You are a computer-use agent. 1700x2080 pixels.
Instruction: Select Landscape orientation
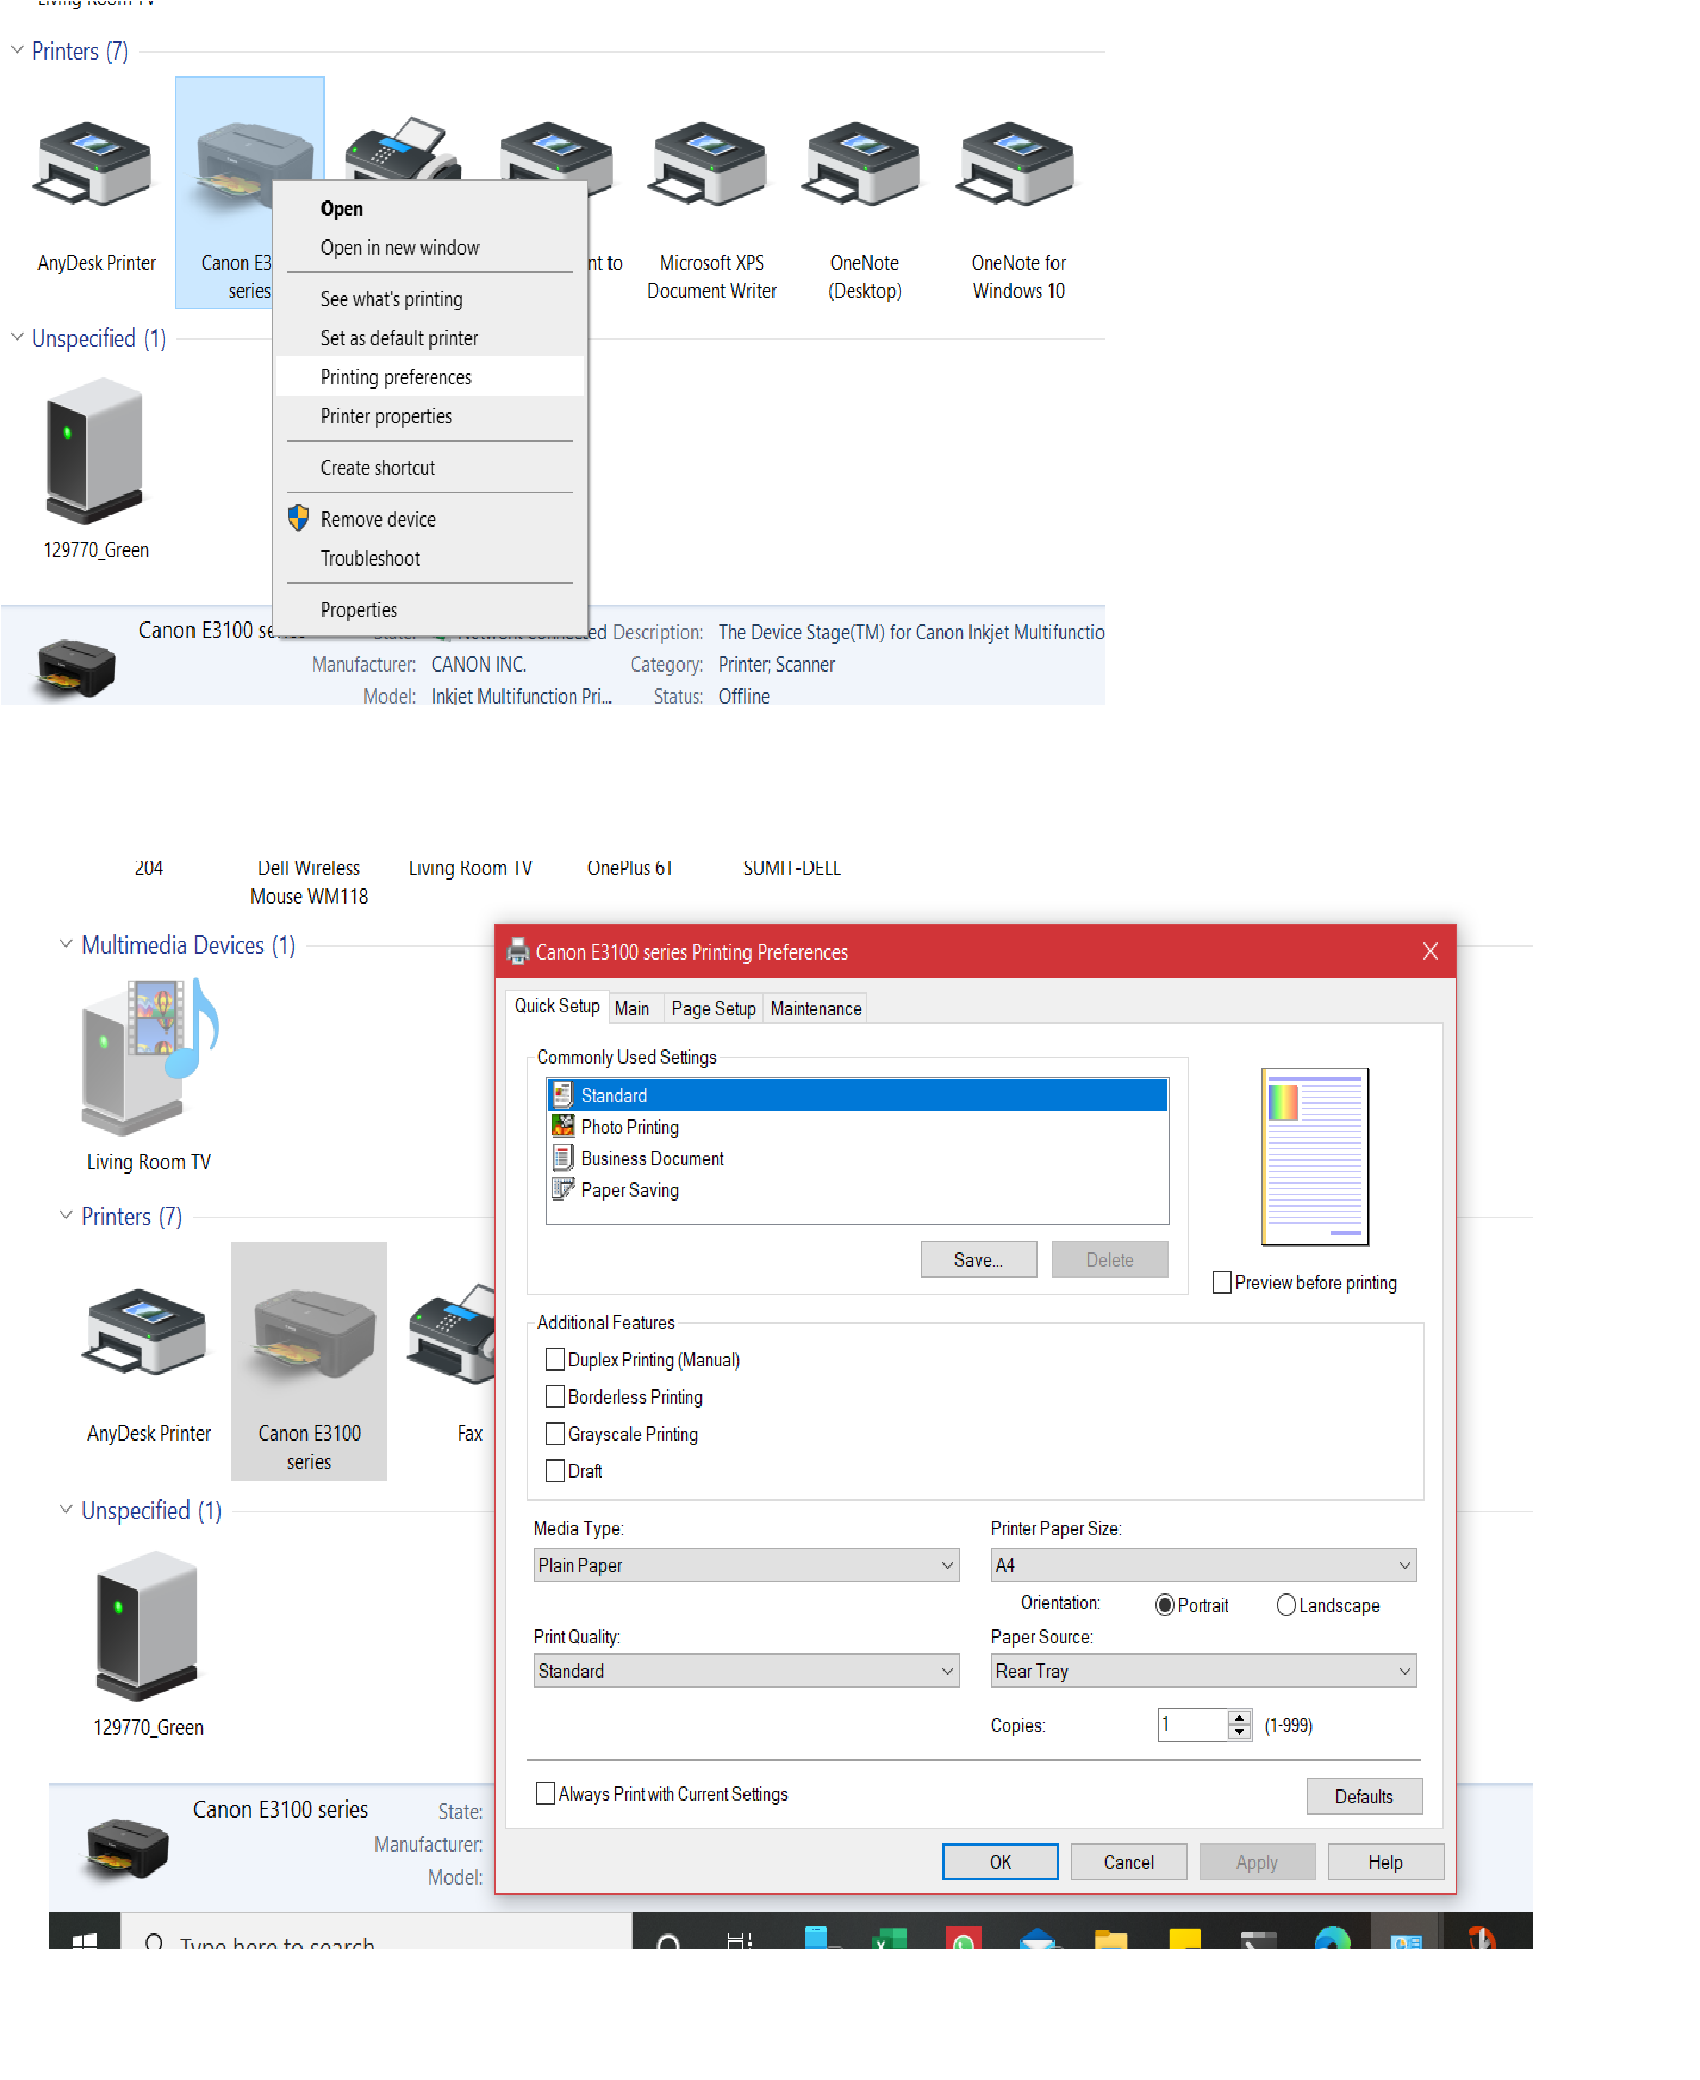(1286, 1605)
